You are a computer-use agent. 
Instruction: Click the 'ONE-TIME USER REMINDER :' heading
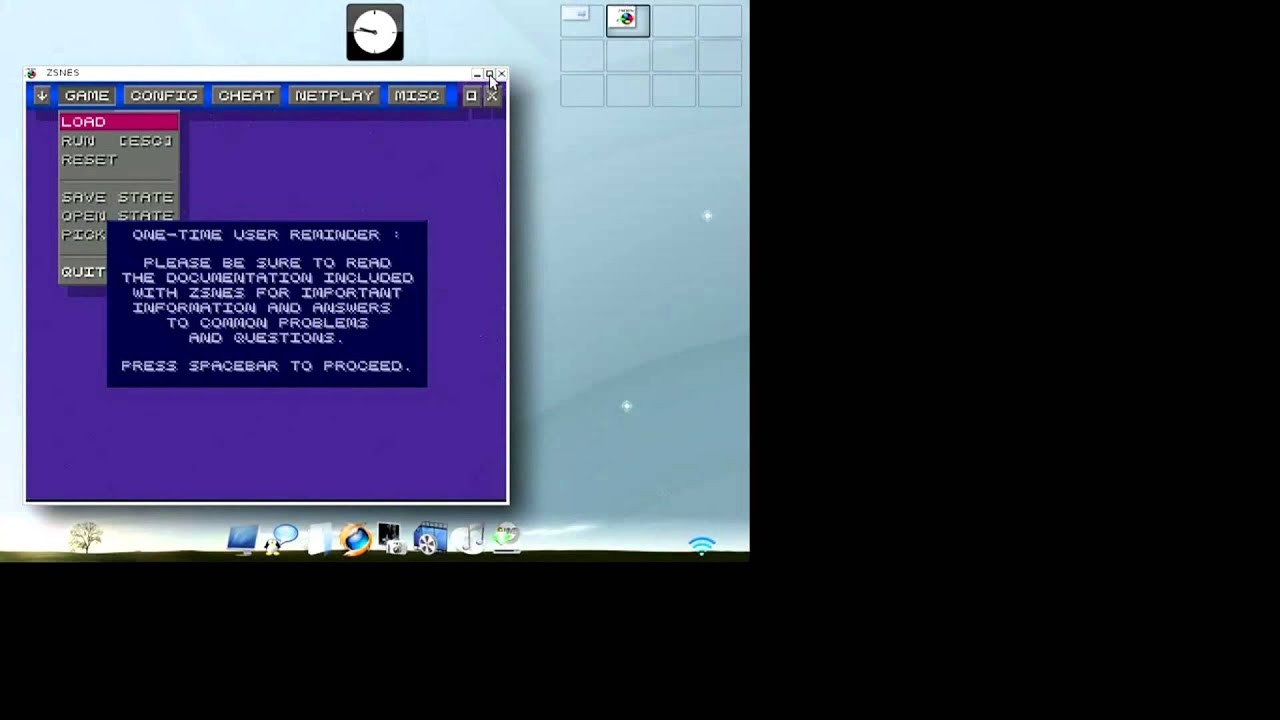(x=267, y=235)
